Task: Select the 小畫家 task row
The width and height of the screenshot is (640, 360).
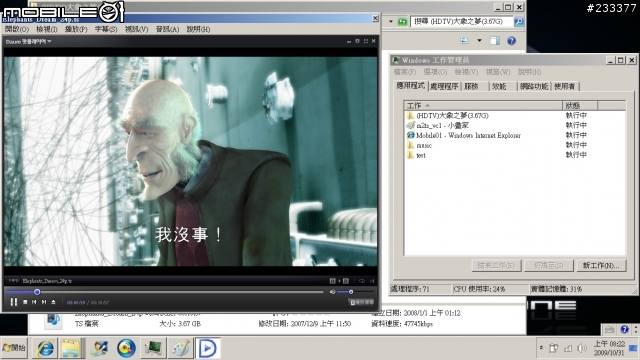Action: pyautogui.click(x=515, y=125)
